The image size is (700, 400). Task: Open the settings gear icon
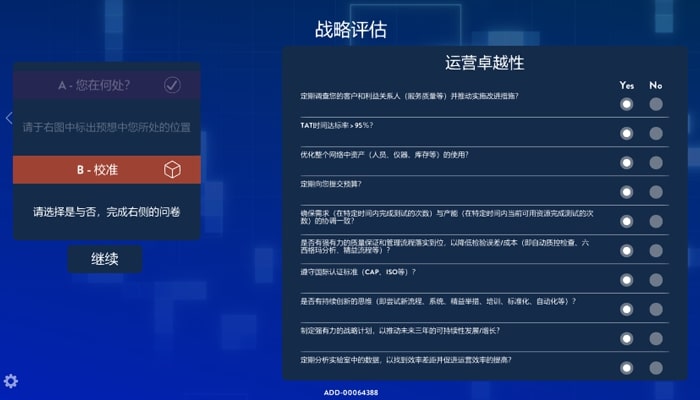11,381
